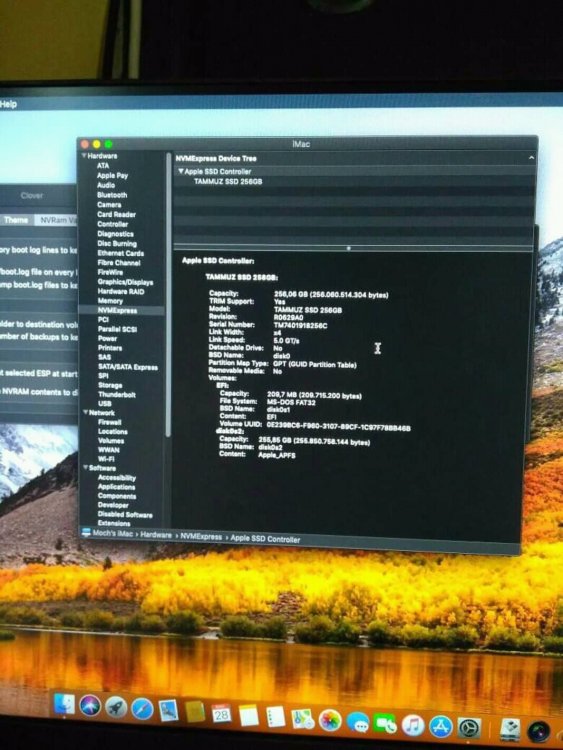This screenshot has width=563, height=750.
Task: Switch to NVRam tab in Clover window
Action: [57, 220]
